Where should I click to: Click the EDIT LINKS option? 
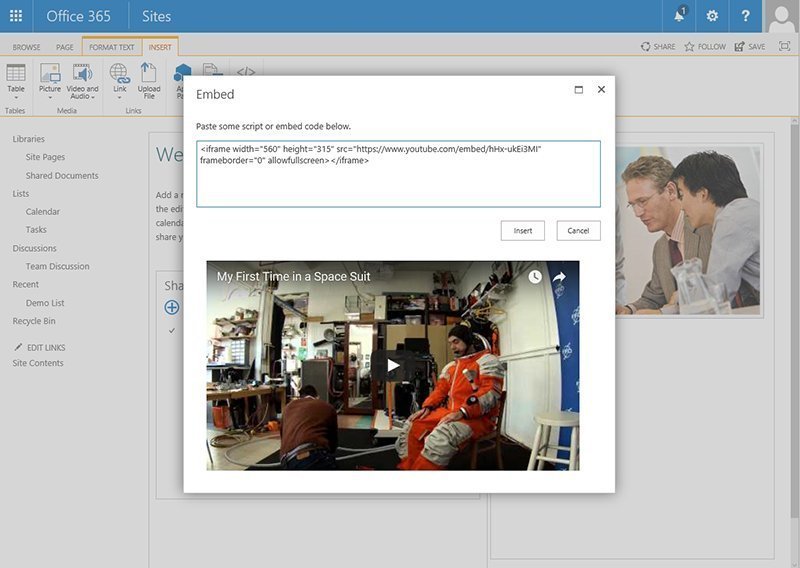46,347
